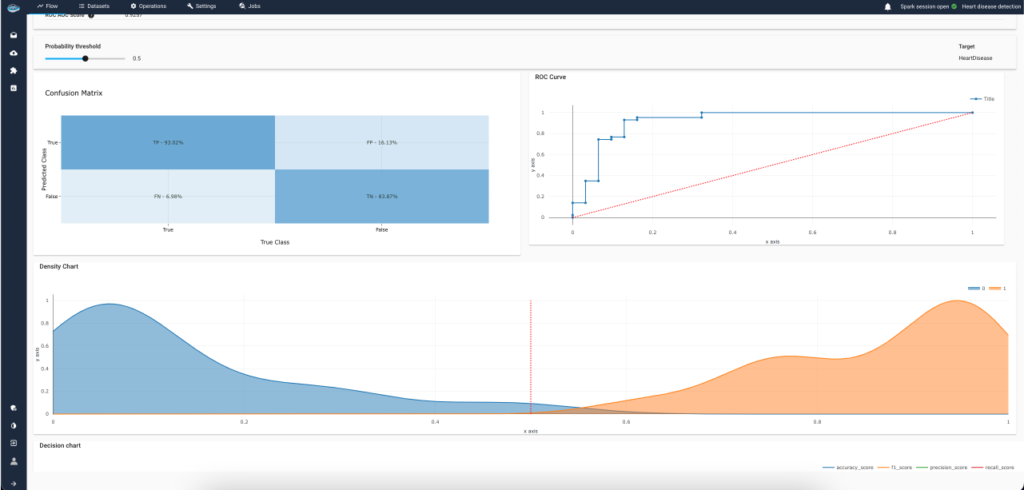Viewport: 1024px width, 490px height.
Task: Click the sign-in box arrow sidebar icon
Action: [x=13, y=443]
